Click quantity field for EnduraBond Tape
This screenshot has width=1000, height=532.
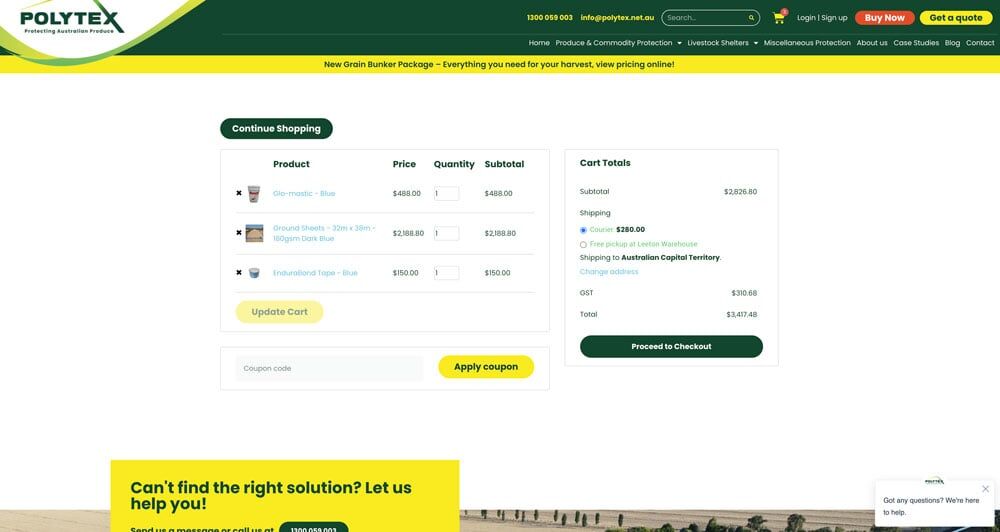(x=446, y=273)
